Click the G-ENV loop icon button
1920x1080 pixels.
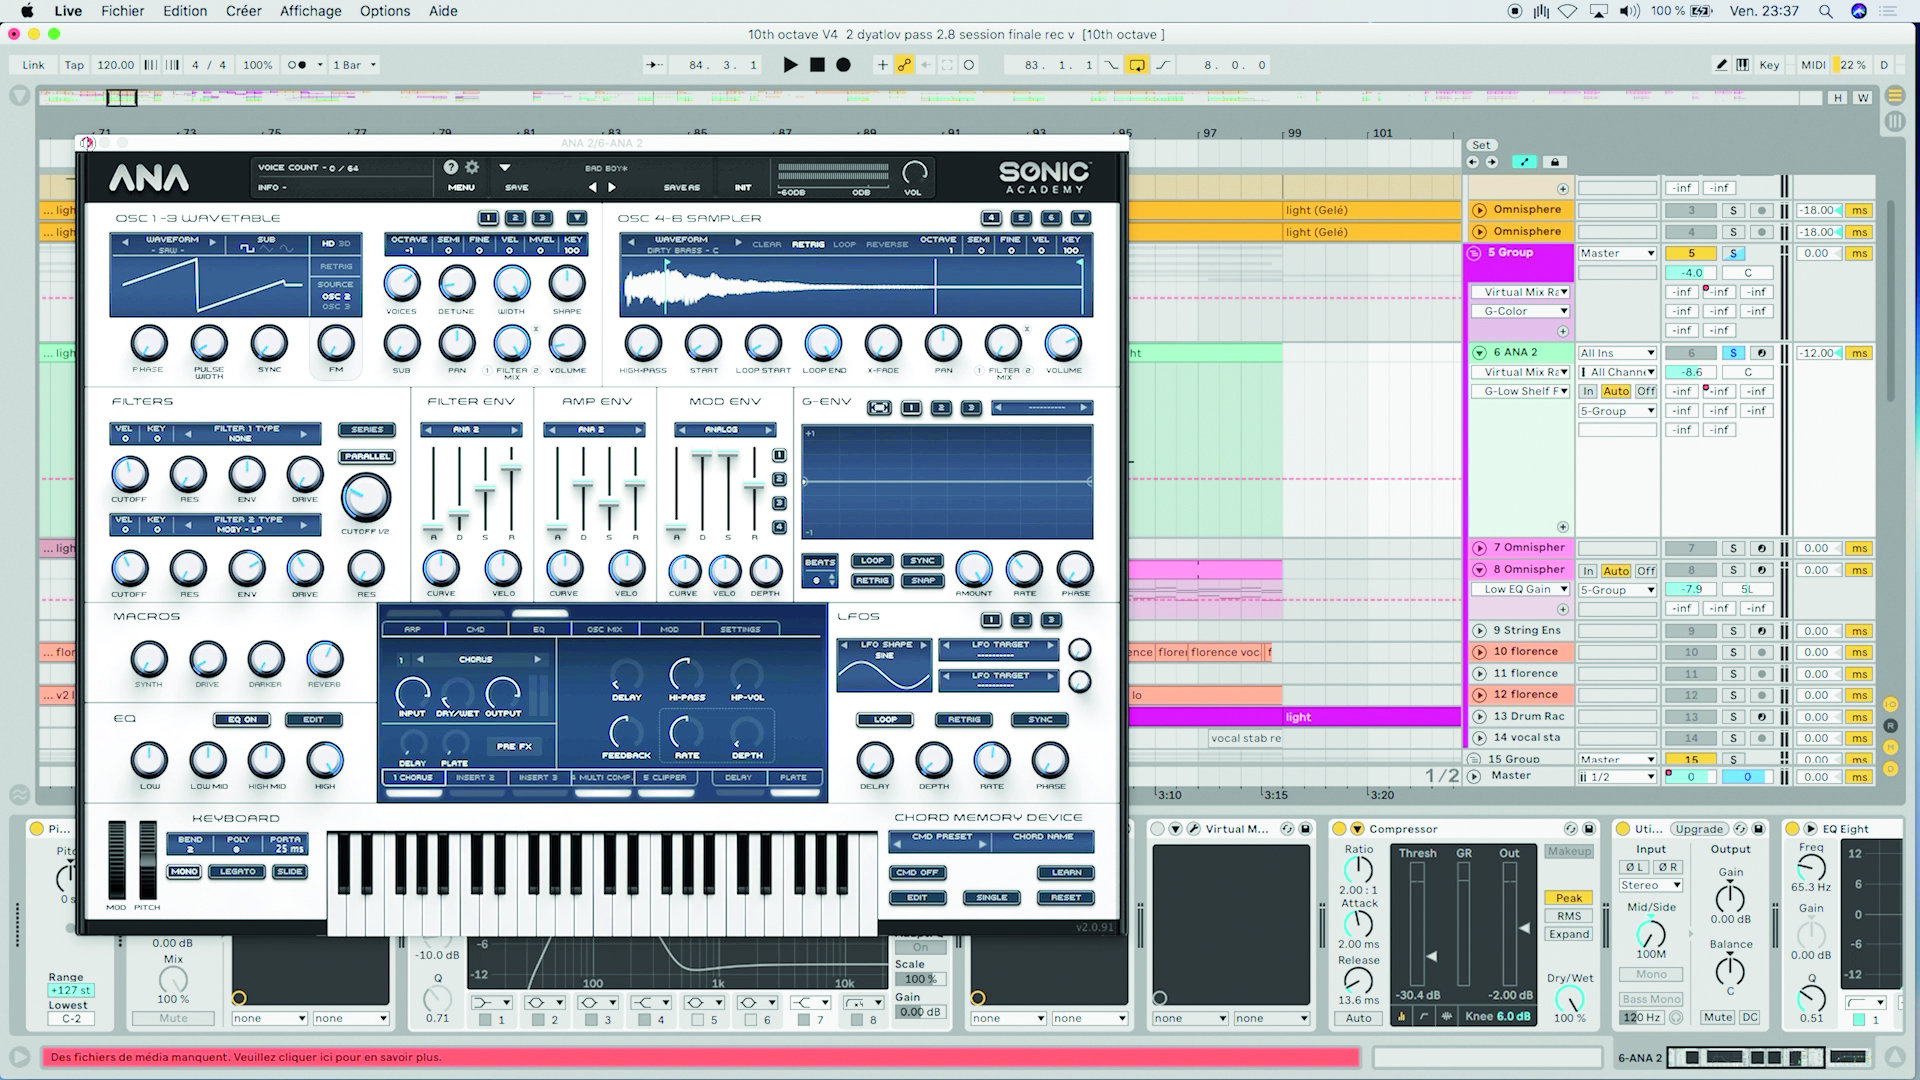pos(879,407)
